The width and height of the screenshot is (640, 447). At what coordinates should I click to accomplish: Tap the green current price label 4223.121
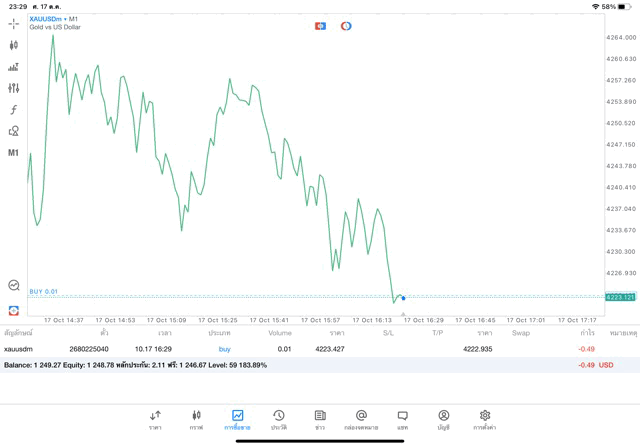tap(620, 297)
